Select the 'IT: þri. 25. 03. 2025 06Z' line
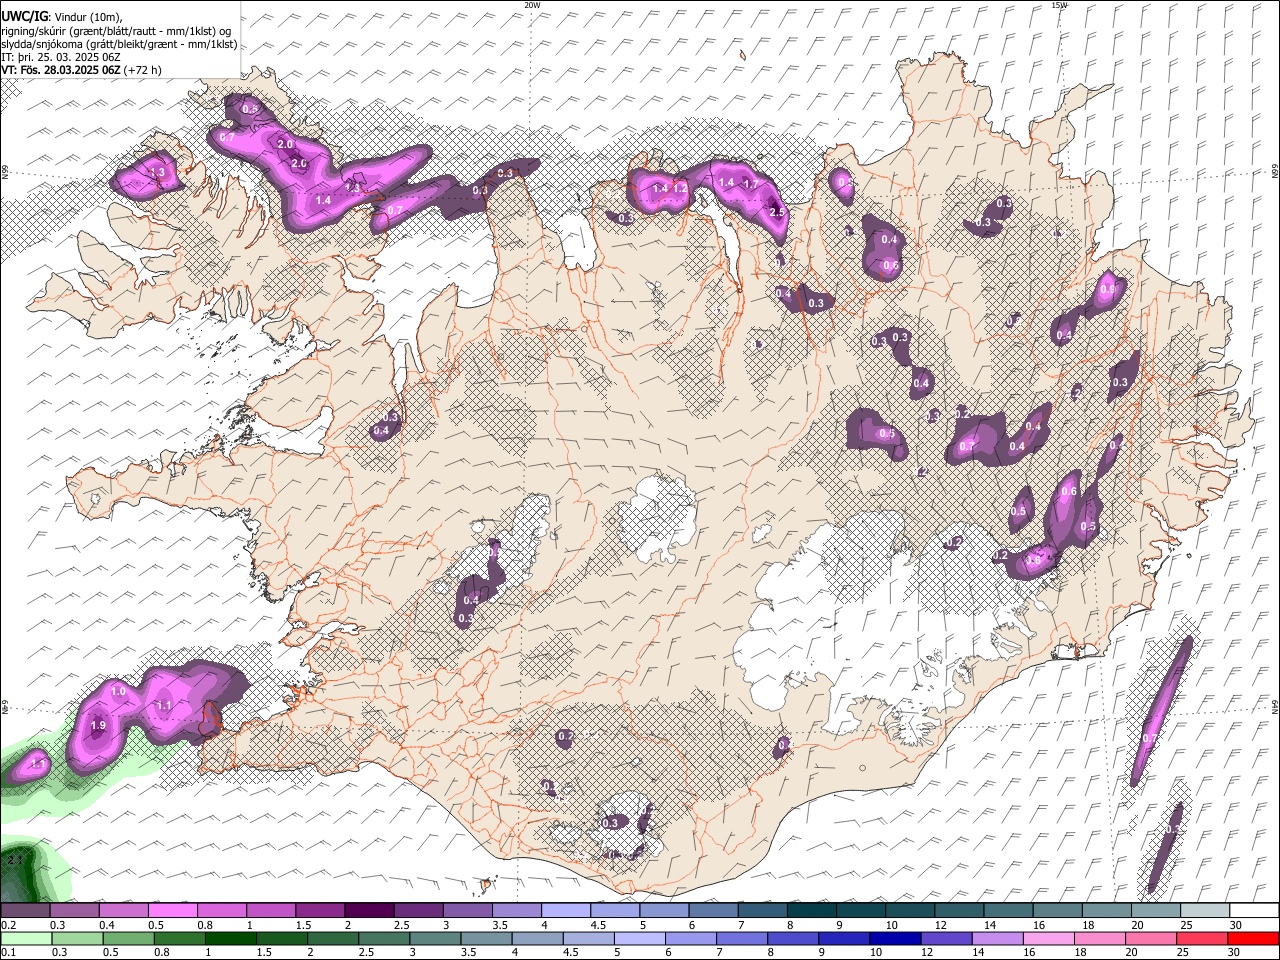The width and height of the screenshot is (1280, 960). coord(61,57)
